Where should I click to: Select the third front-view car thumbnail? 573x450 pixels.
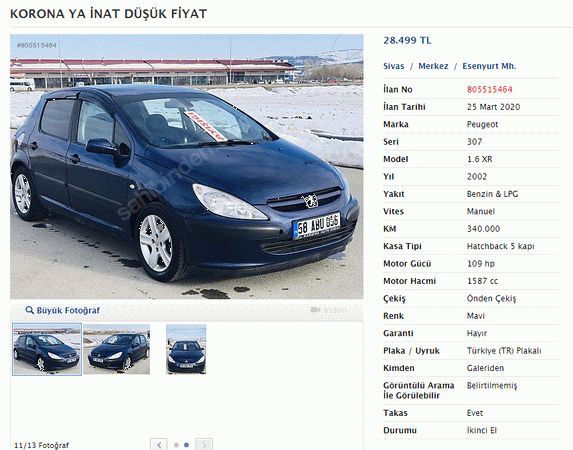pos(186,349)
